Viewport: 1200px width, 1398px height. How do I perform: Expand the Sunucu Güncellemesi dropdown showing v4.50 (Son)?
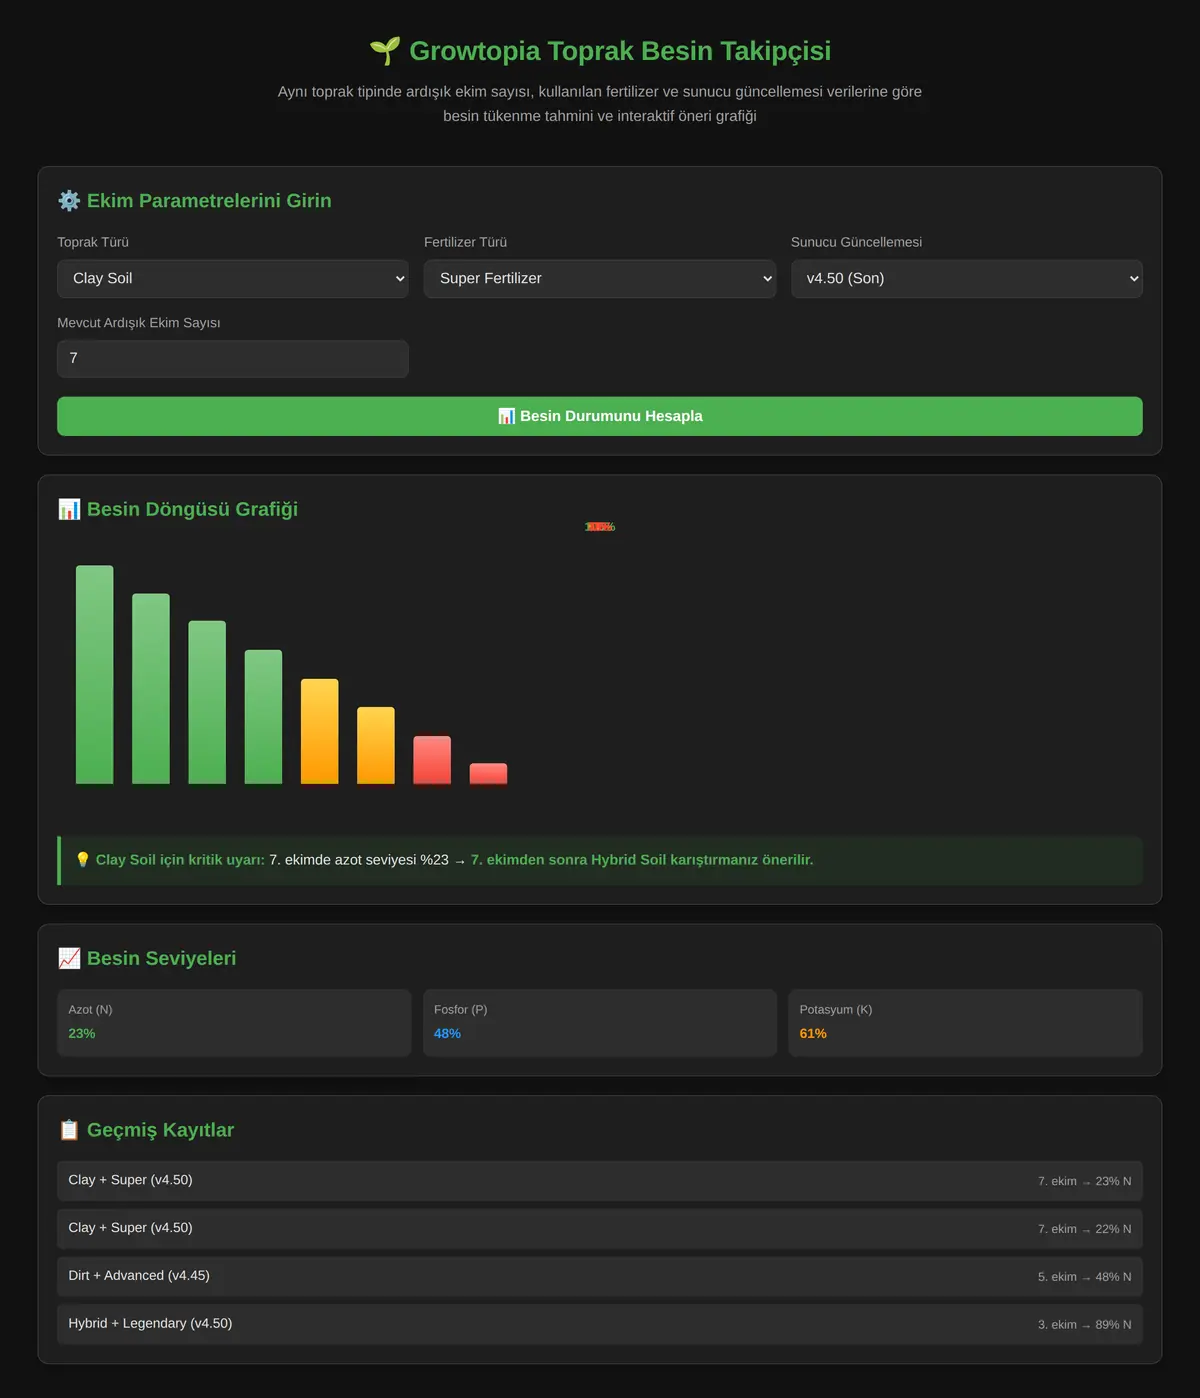[967, 279]
